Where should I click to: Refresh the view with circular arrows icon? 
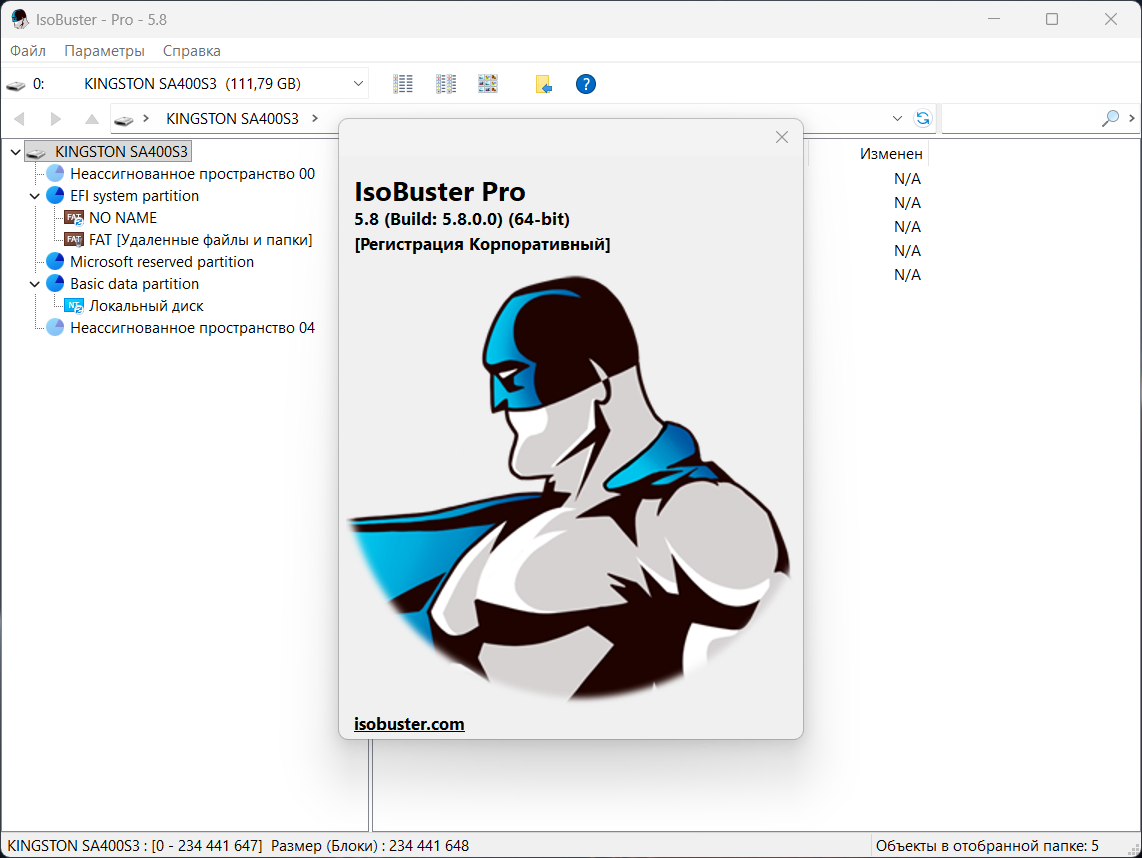point(923,119)
